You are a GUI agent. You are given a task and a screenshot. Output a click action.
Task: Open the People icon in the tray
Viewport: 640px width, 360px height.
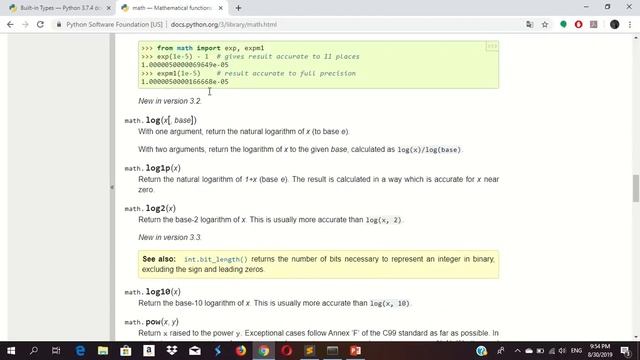[x=500, y=351]
